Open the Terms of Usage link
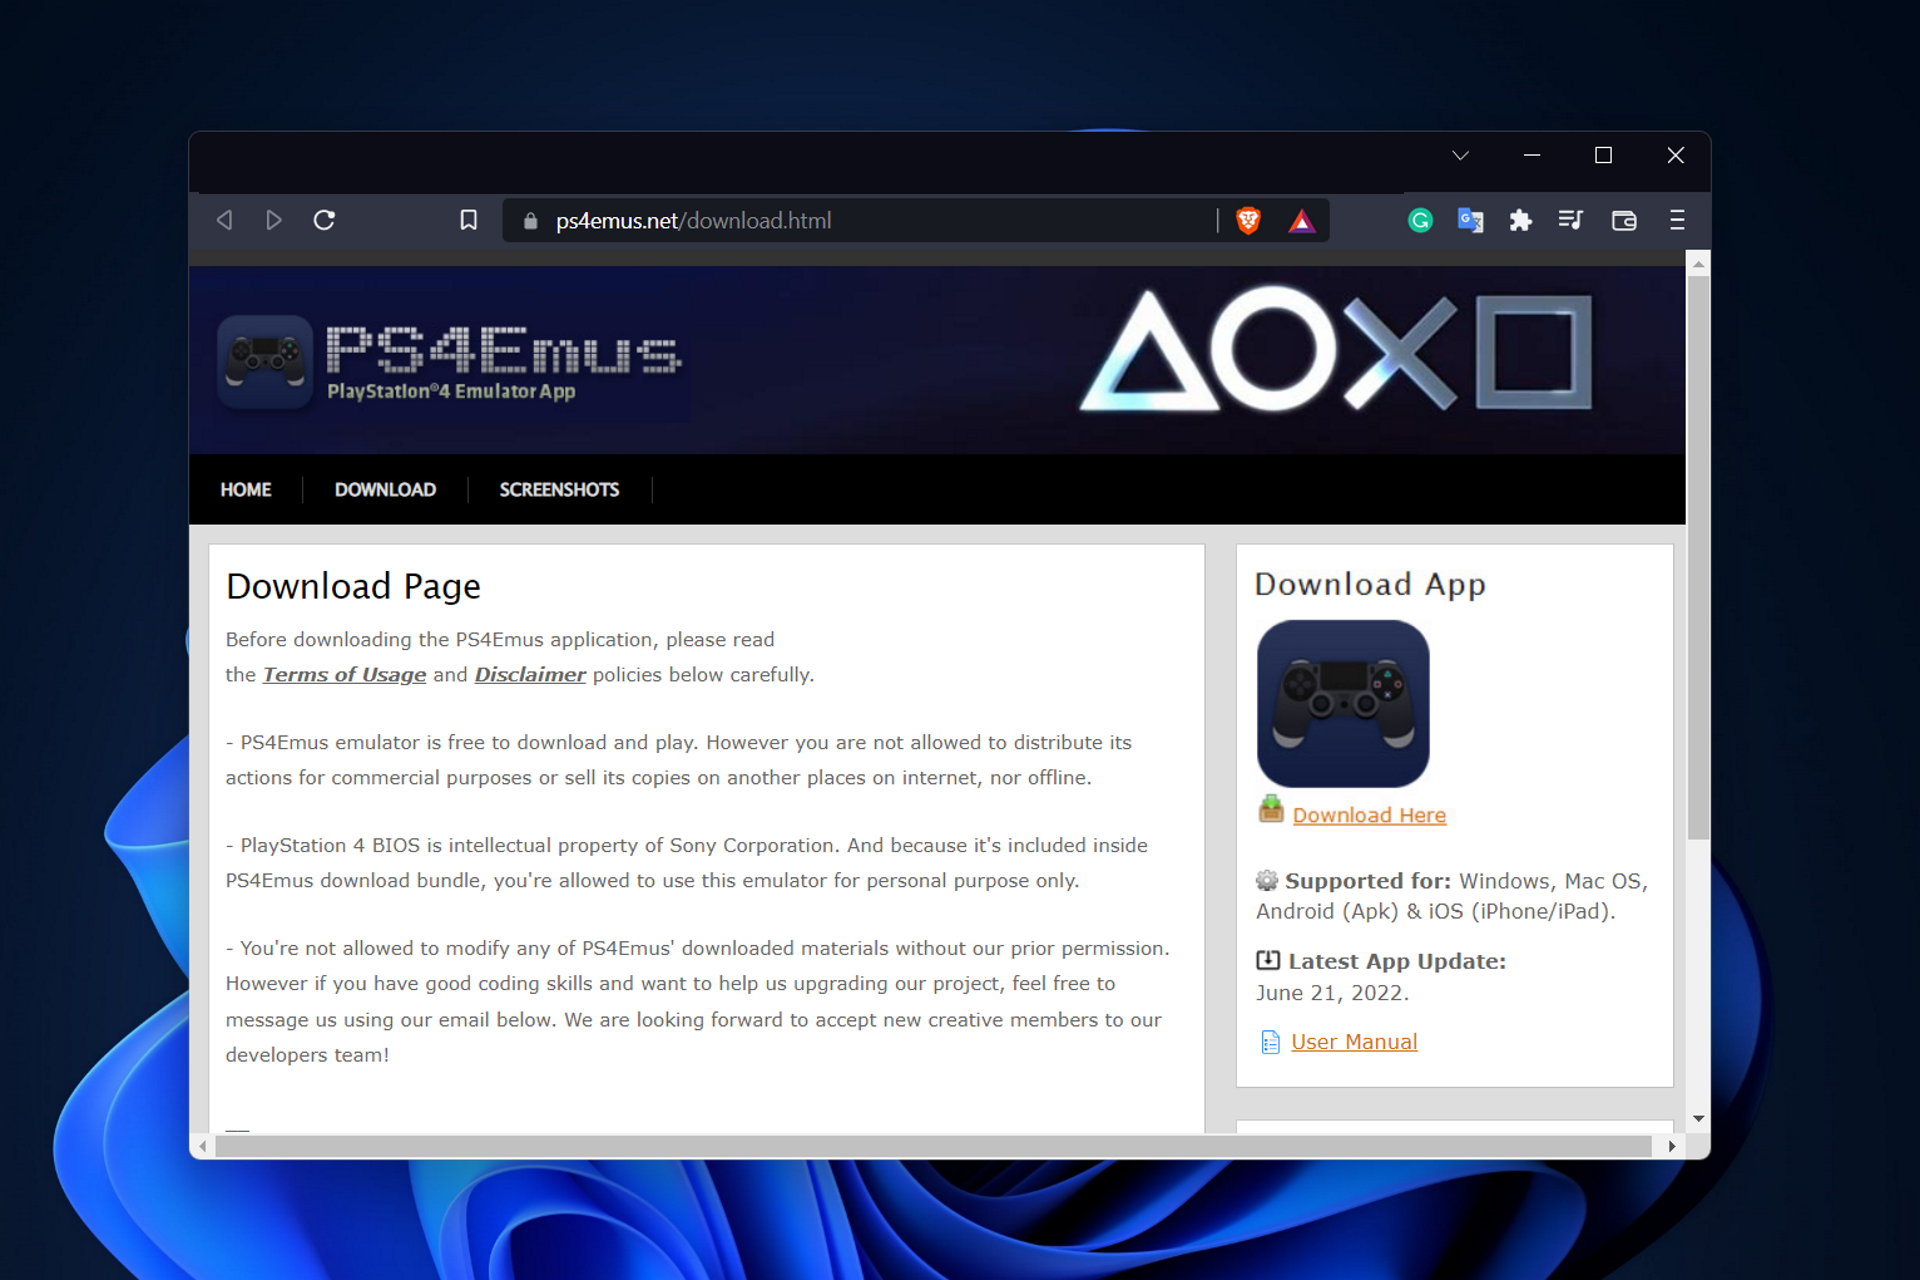Screen dimensions: 1920x1280 point(344,675)
